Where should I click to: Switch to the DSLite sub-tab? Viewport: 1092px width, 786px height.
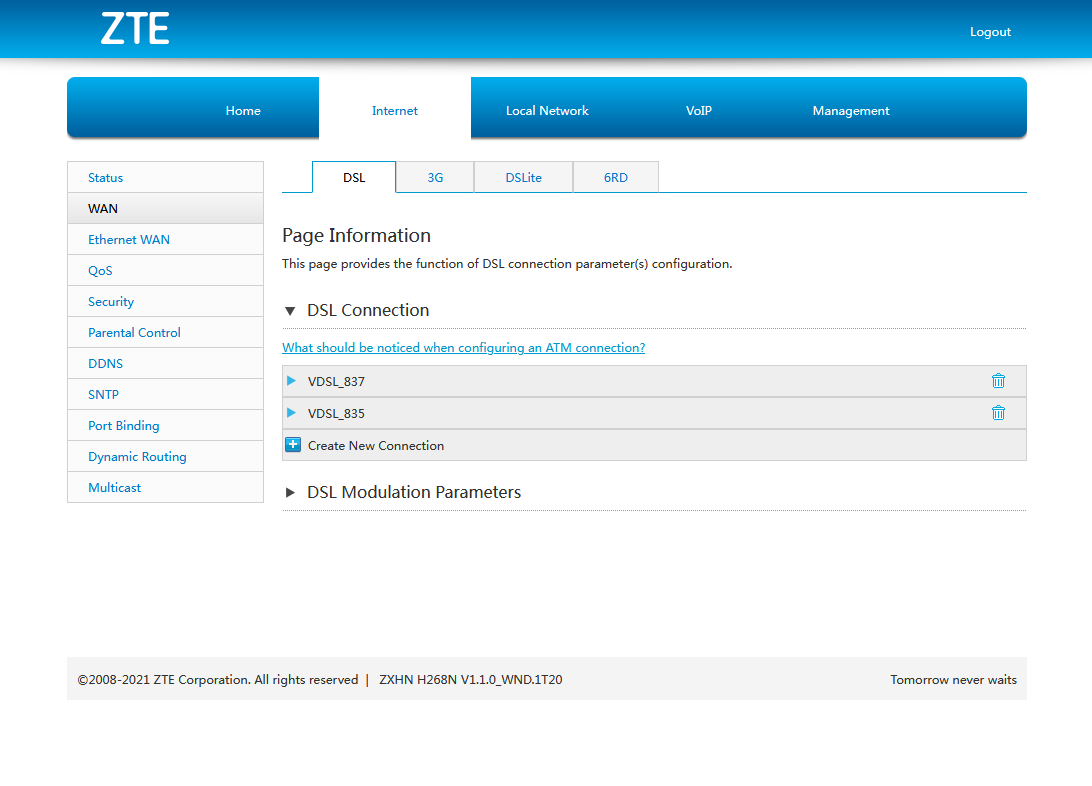pyautogui.click(x=524, y=178)
